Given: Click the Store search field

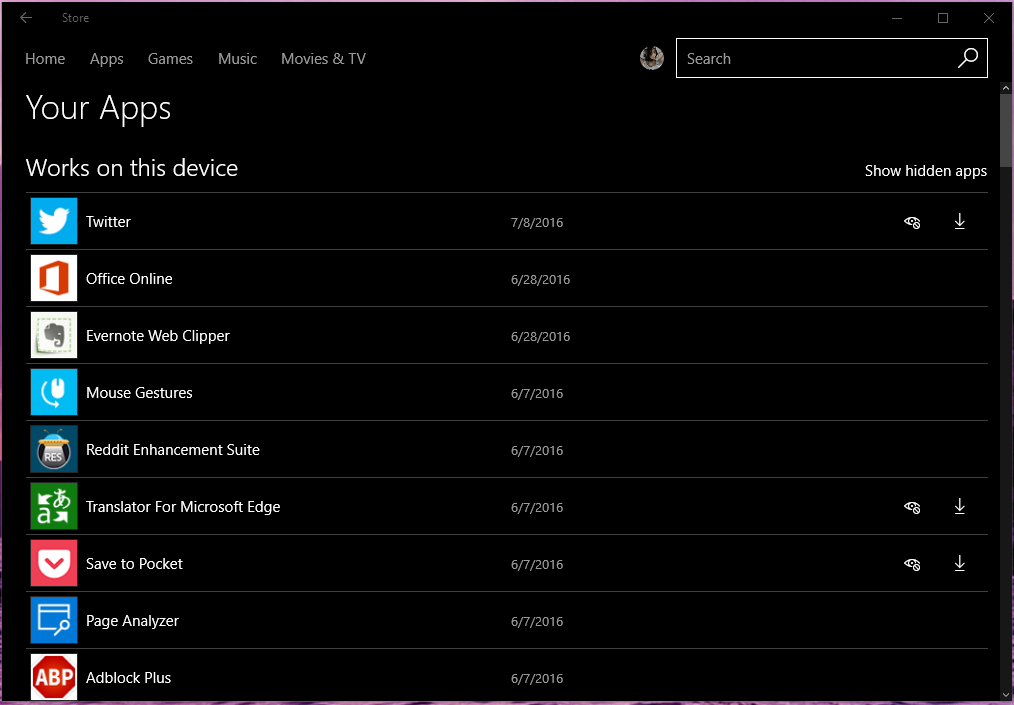Looking at the screenshot, I should pyautogui.click(x=815, y=59).
